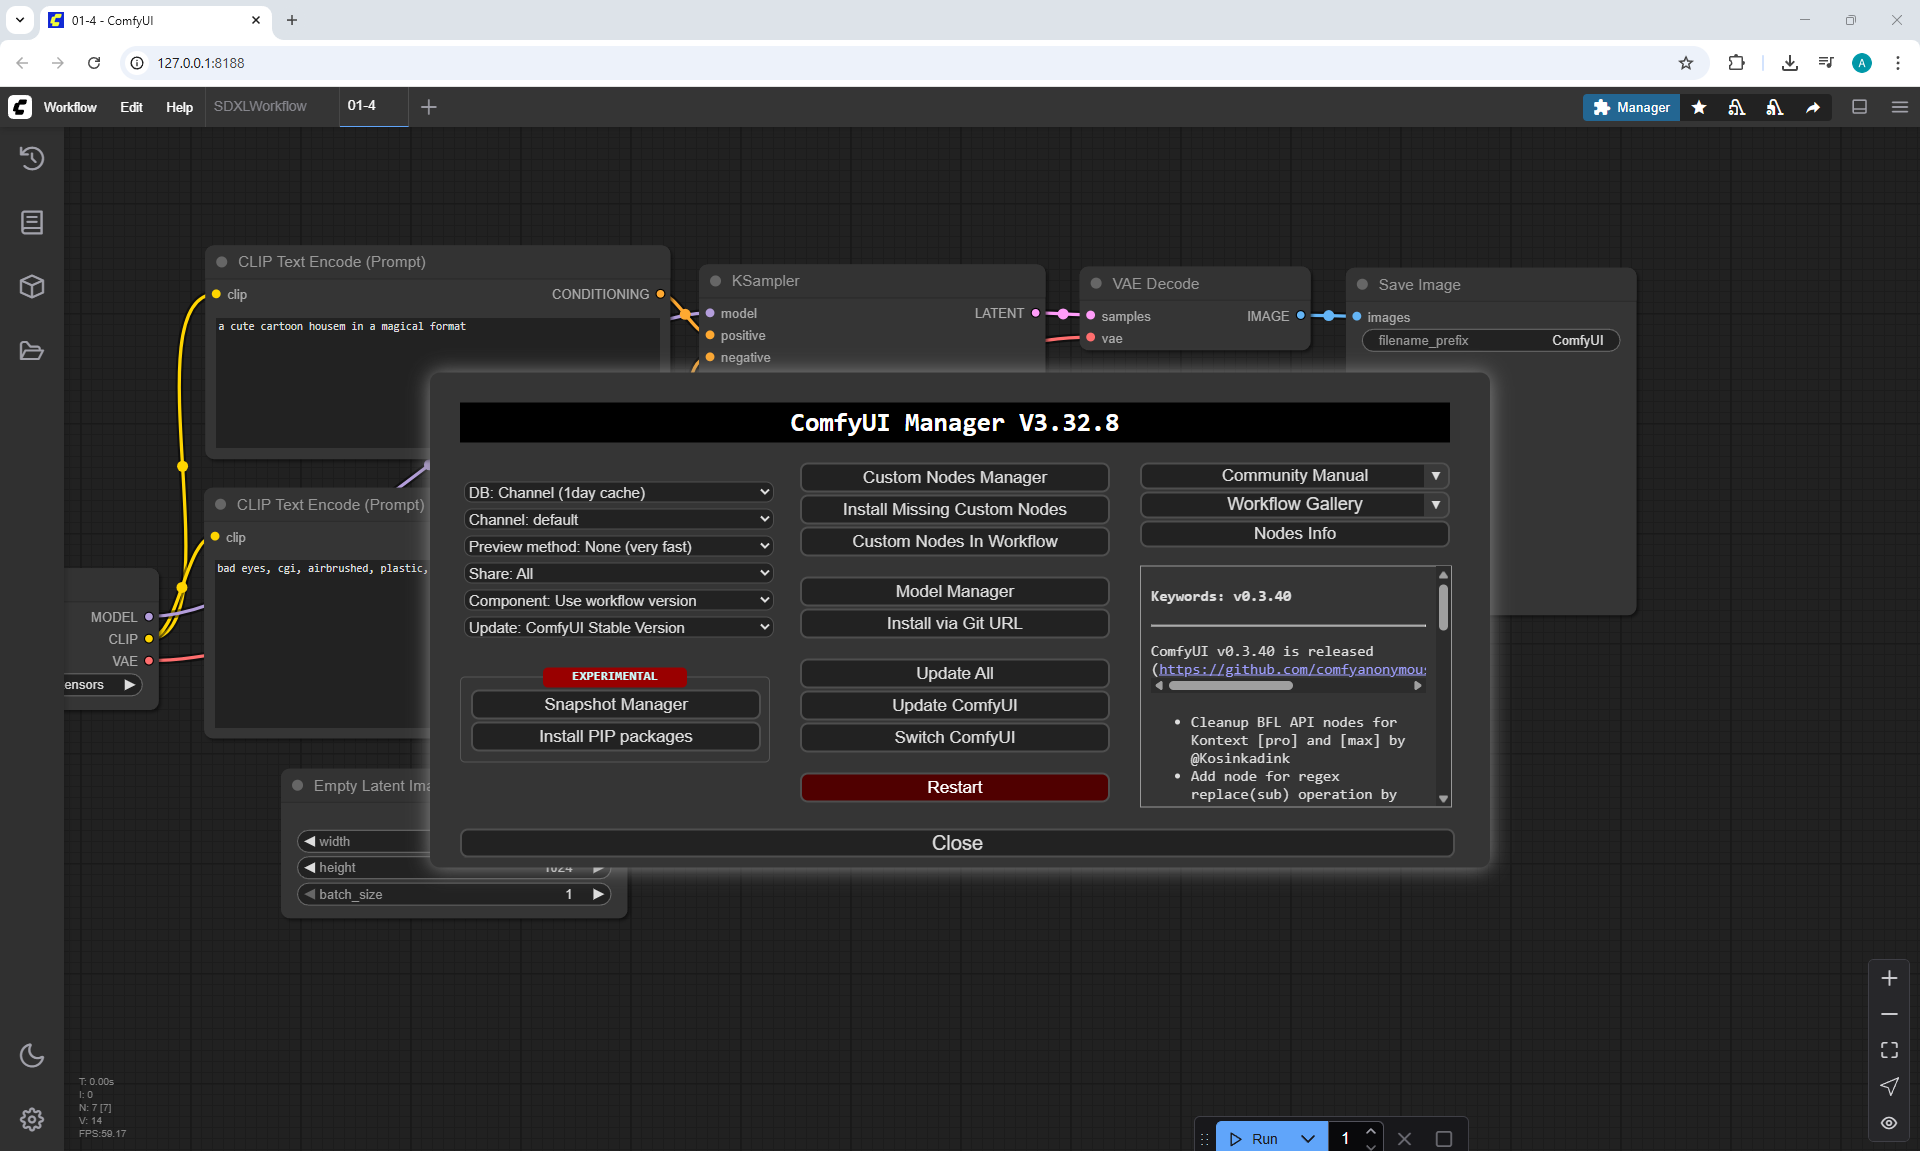Screen dimensions: 1920x1151
Task: Toggle link visibility eye icon
Action: 1889,1123
